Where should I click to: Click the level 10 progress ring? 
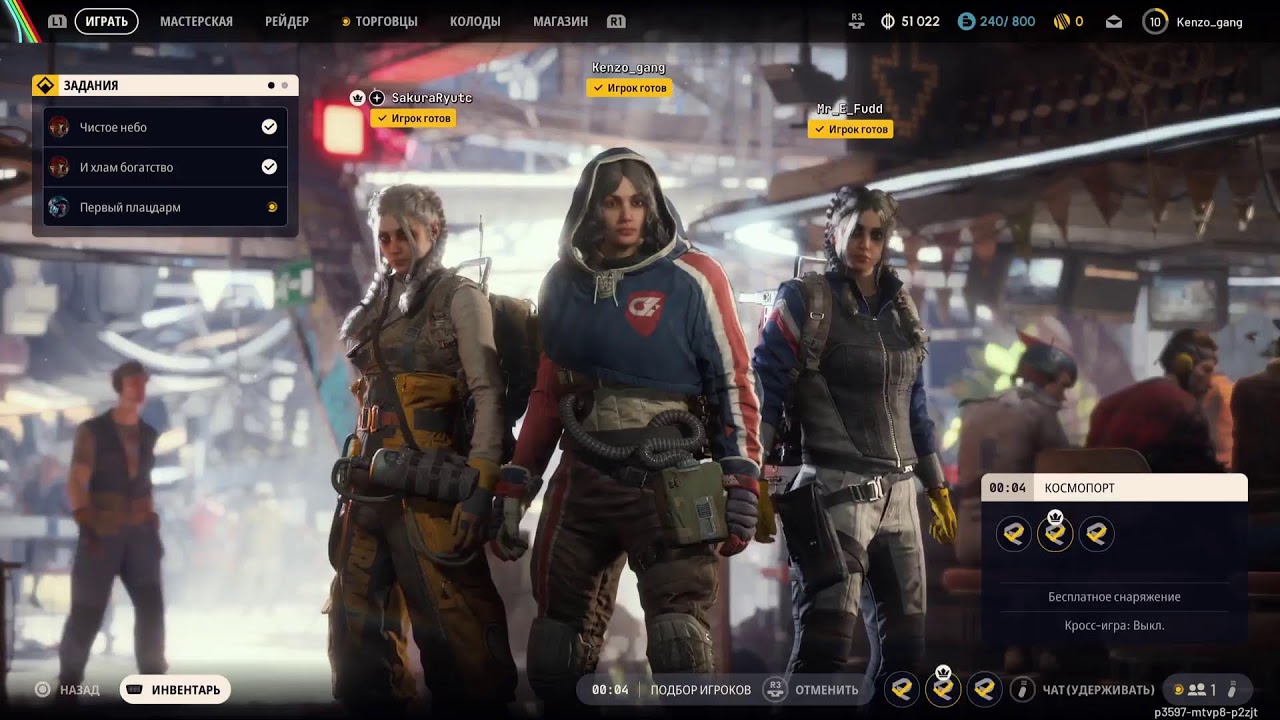1155,21
